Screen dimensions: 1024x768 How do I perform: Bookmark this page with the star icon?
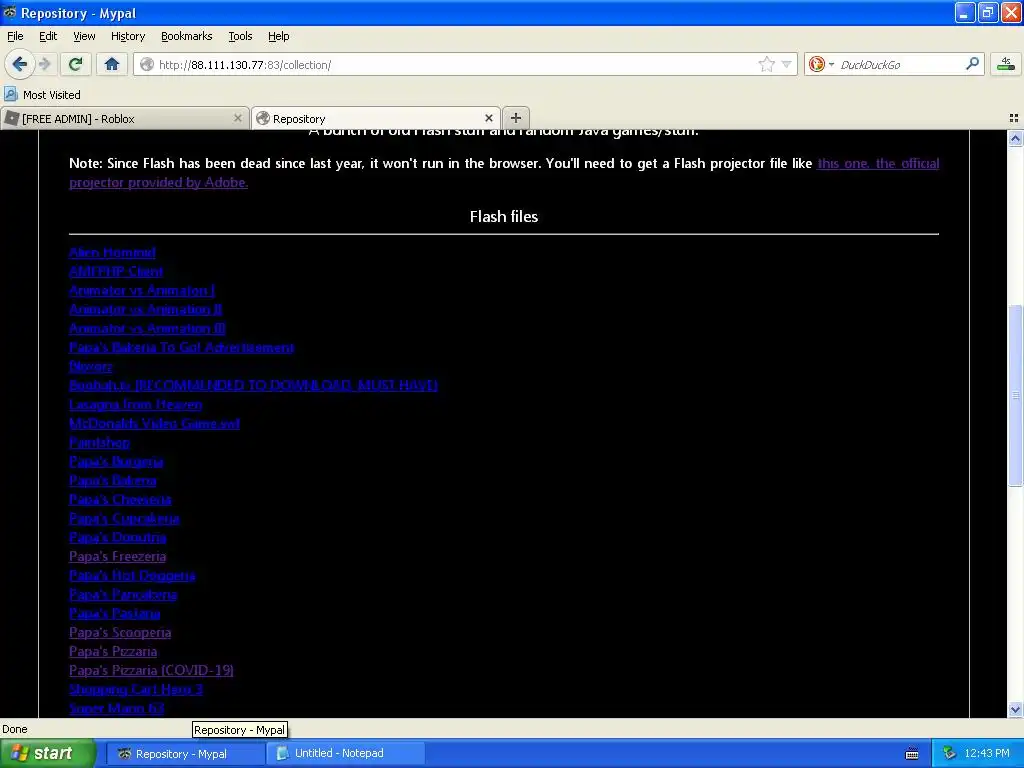click(766, 64)
